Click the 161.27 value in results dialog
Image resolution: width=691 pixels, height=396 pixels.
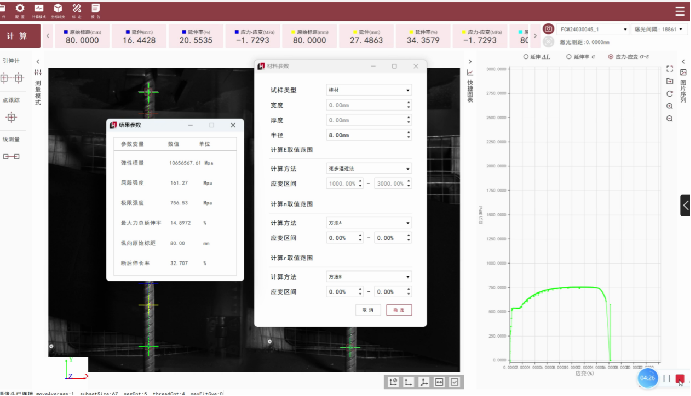pyautogui.click(x=179, y=183)
